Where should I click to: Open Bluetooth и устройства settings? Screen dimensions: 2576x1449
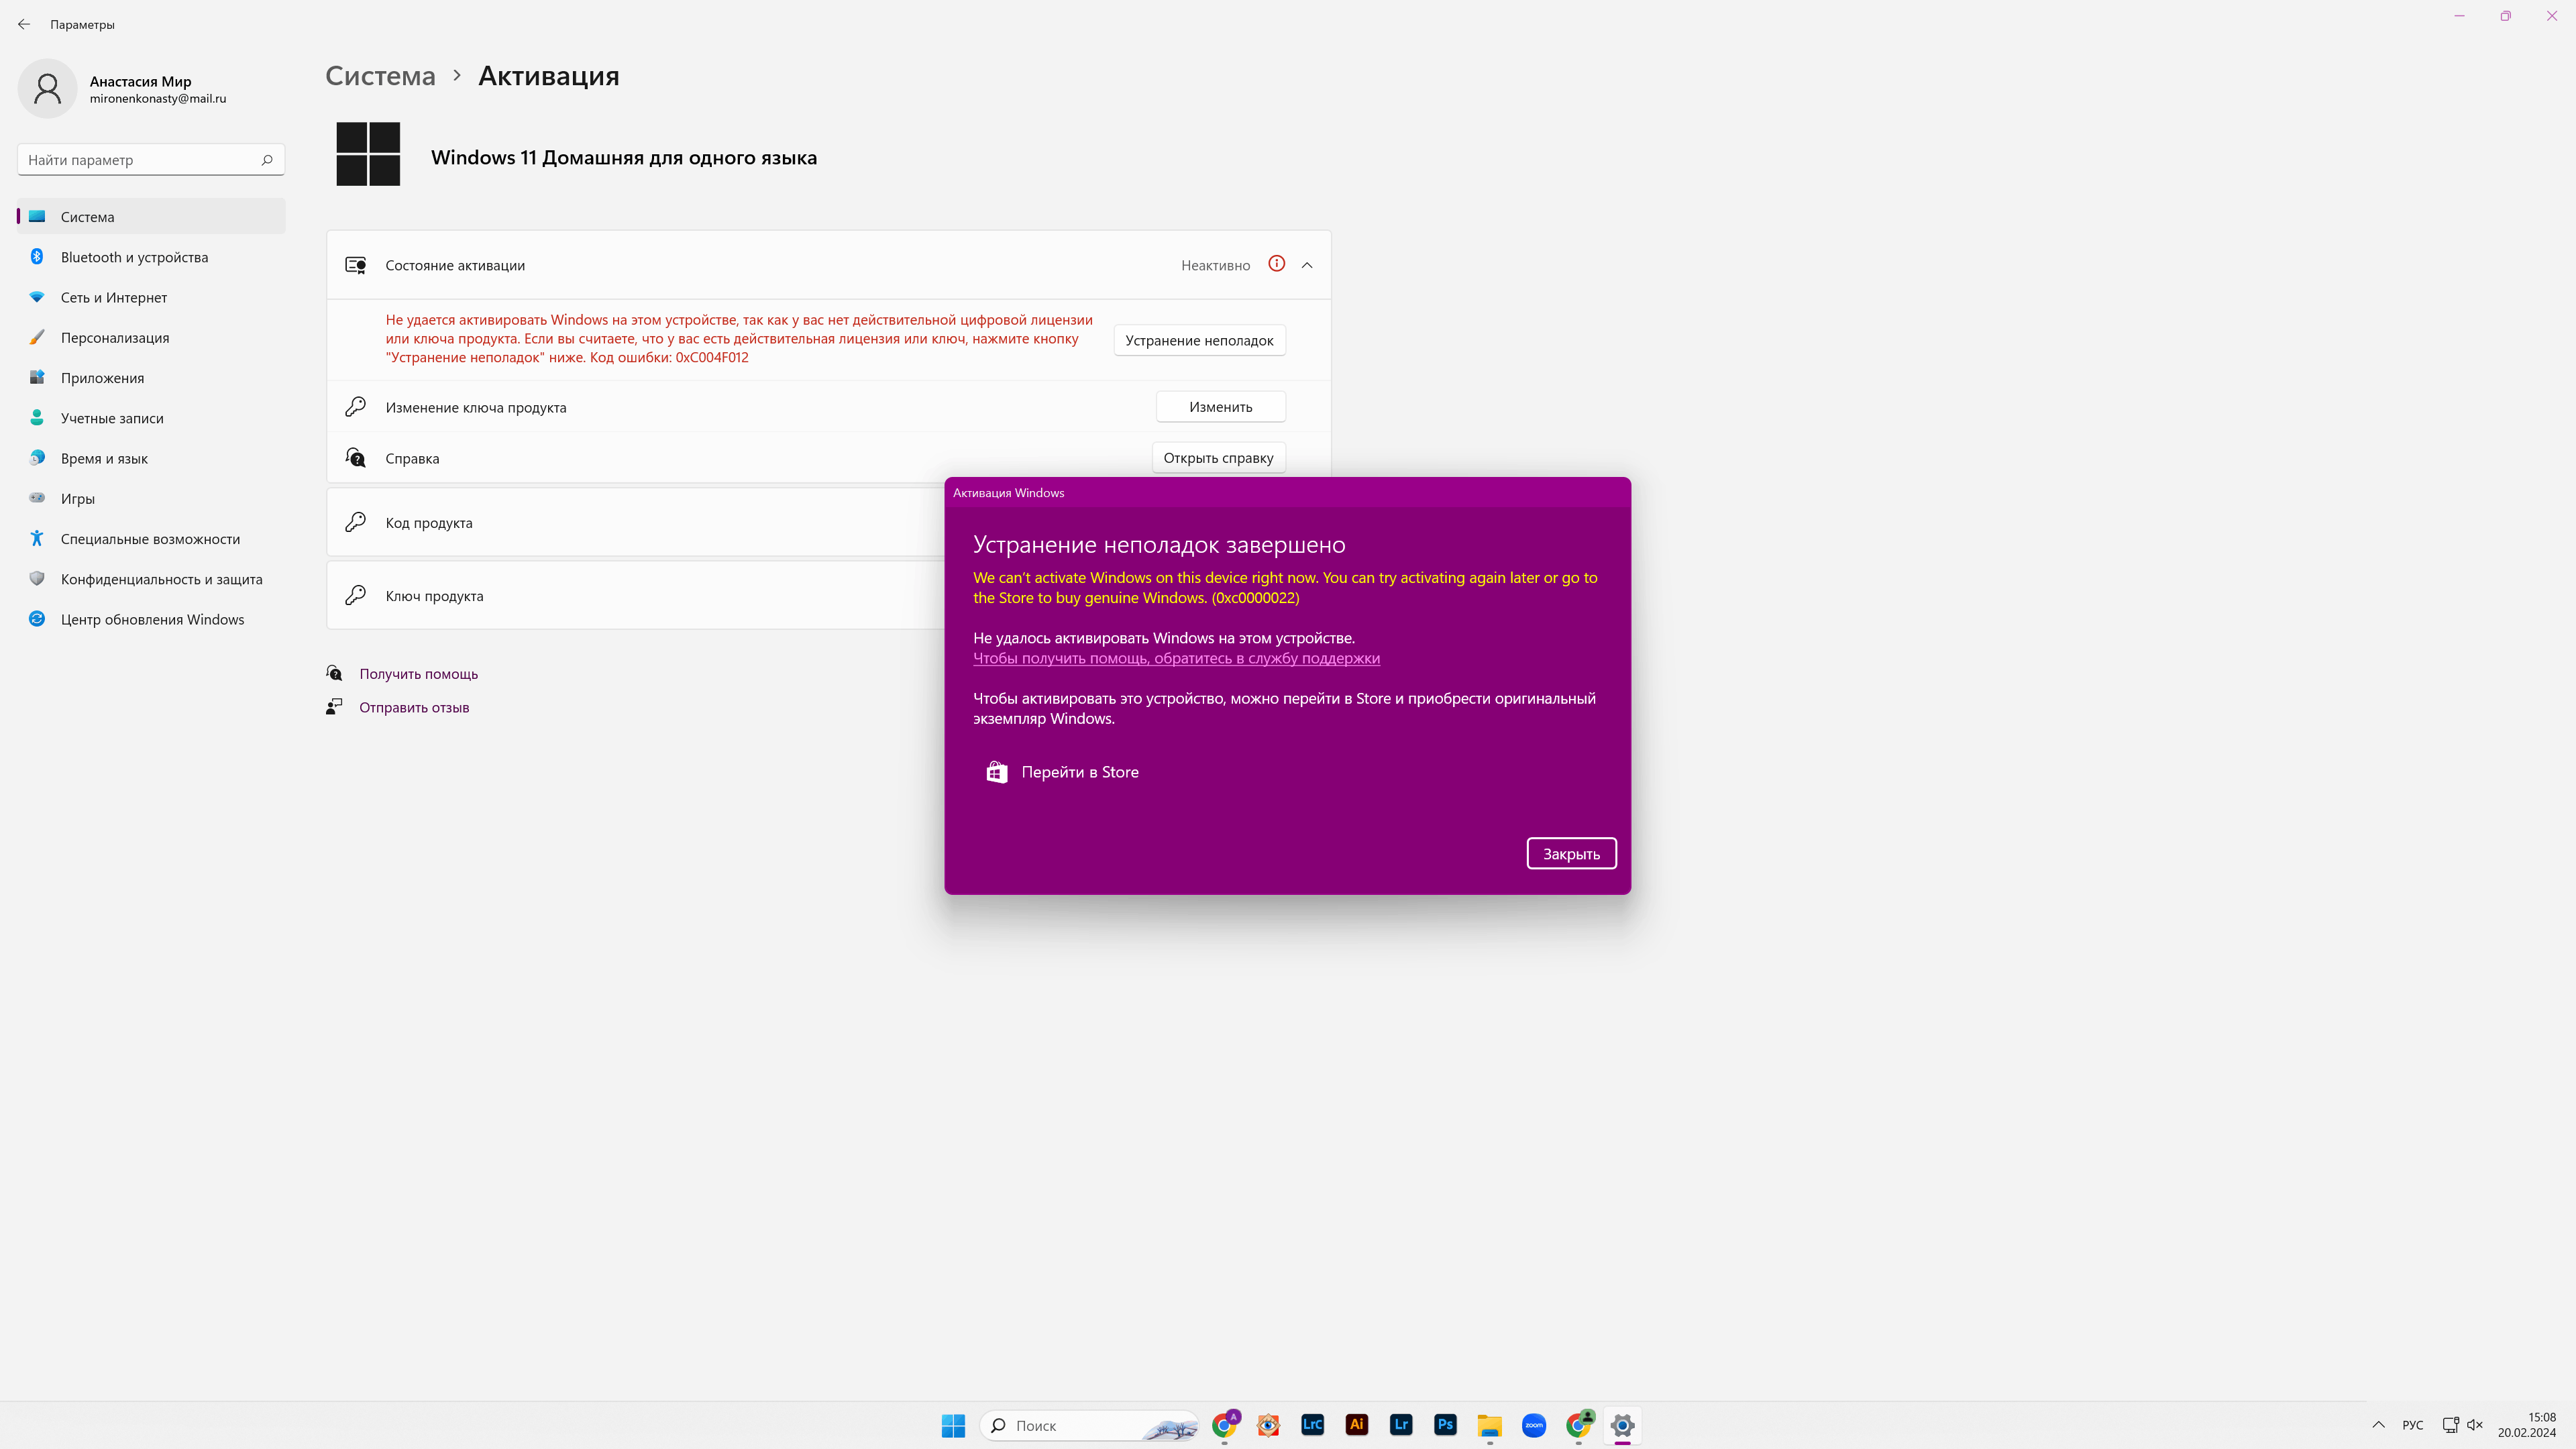151,257
